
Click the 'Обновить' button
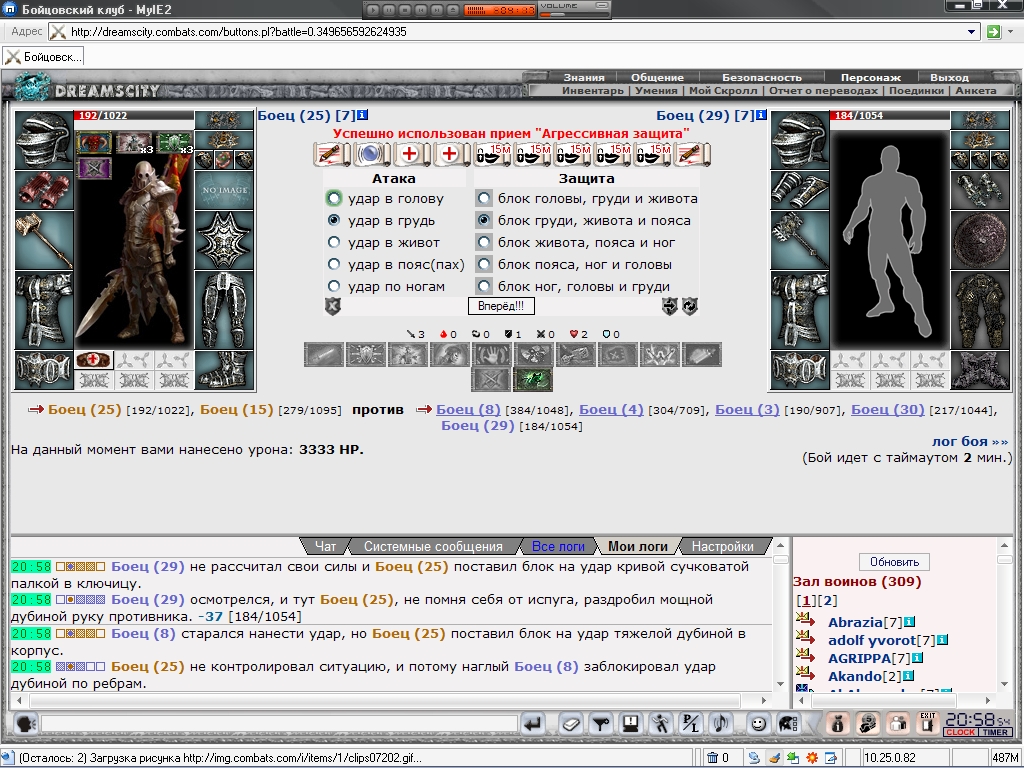[x=894, y=562]
